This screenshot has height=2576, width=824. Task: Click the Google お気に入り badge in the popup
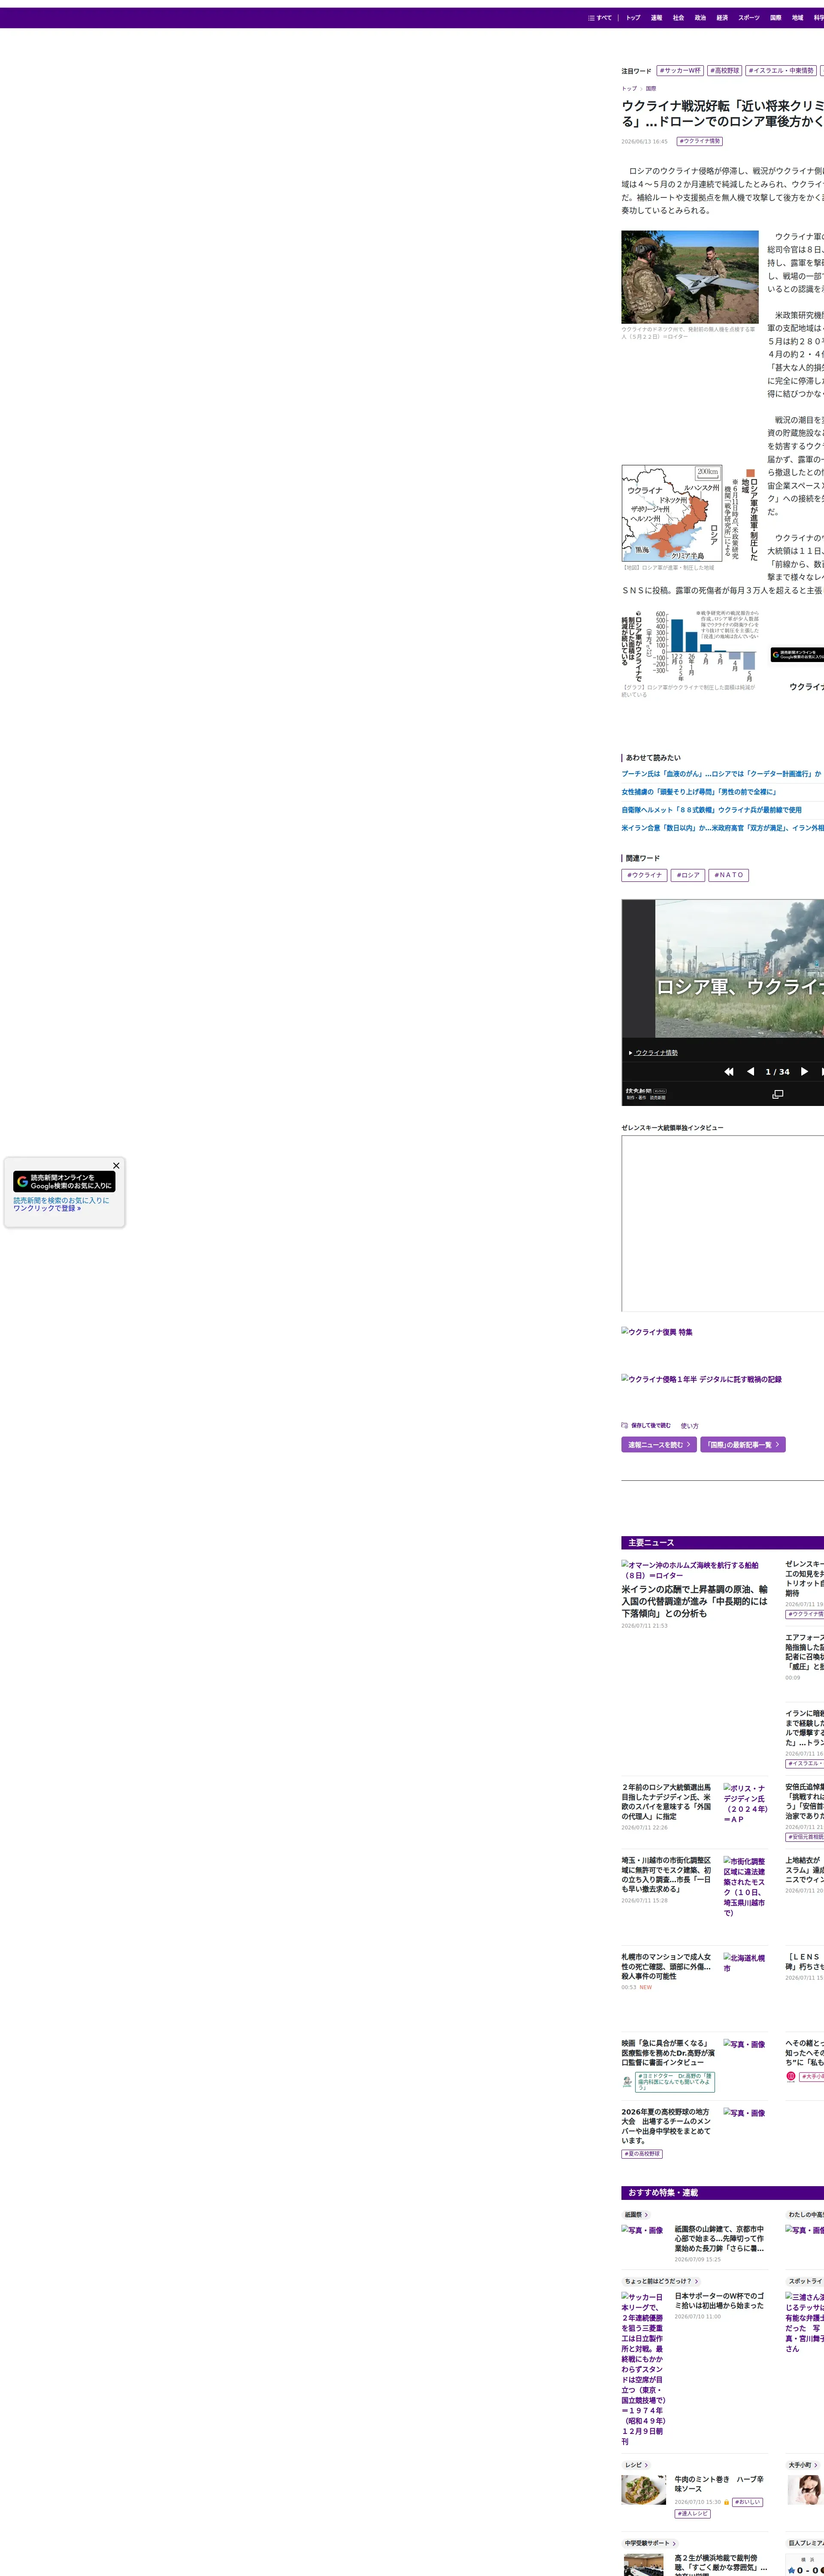(64, 1182)
